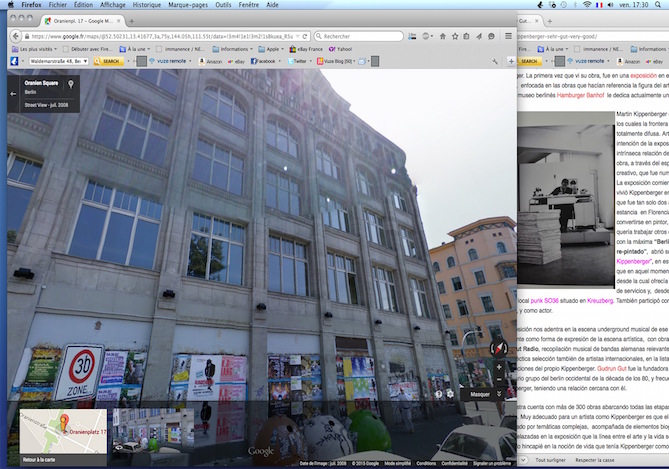This screenshot has height=469, width=669.
Task: Click Retour à la carte
Action: click(x=39, y=460)
